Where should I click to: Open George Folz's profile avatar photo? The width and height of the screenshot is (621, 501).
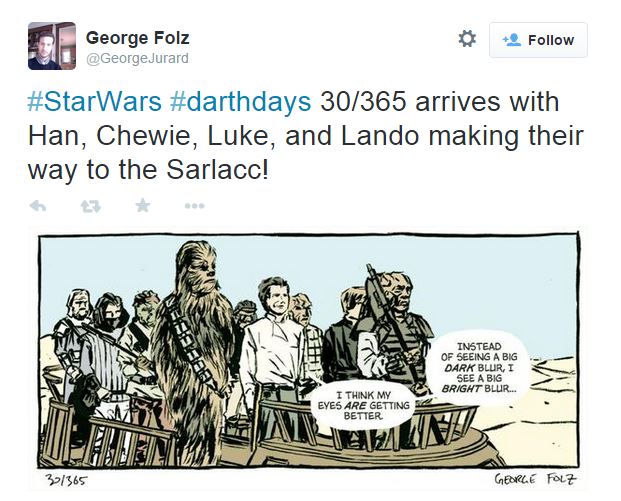click(x=52, y=46)
